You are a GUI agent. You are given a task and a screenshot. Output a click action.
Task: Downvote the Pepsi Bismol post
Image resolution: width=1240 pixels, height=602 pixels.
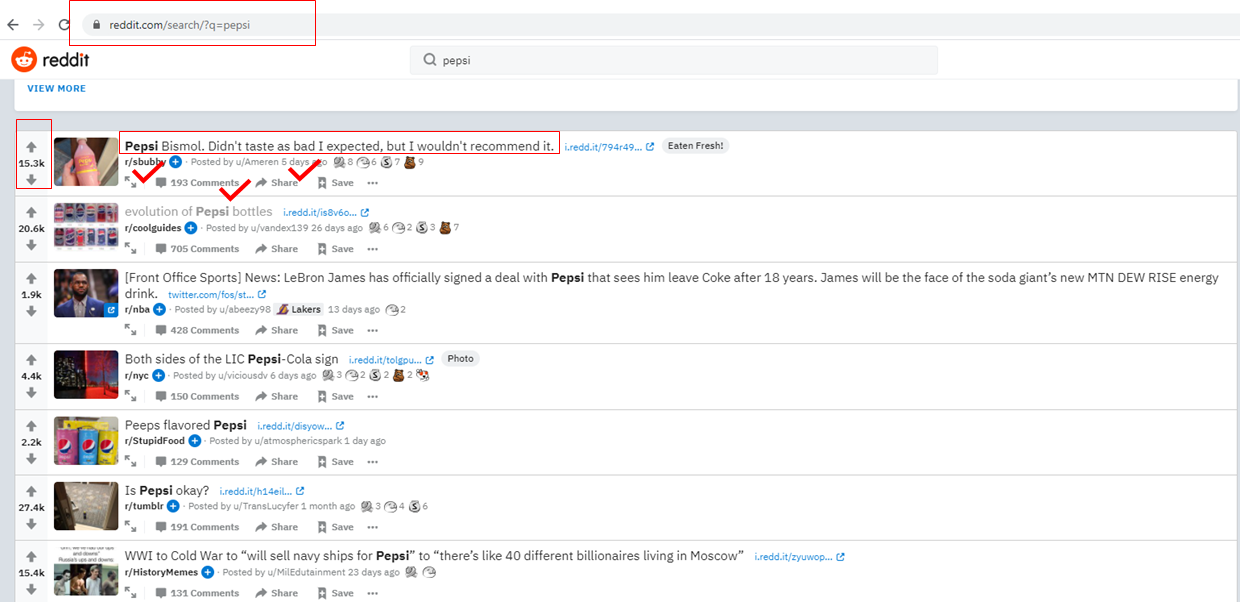31,180
